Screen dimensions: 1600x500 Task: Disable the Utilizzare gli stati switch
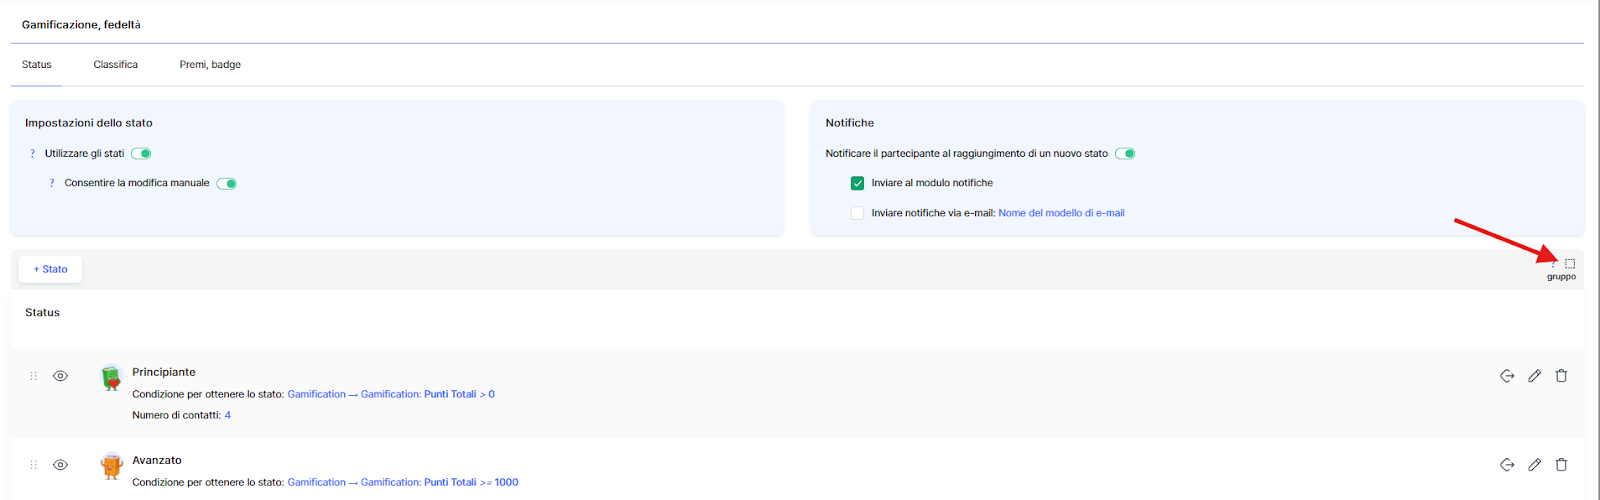point(142,154)
